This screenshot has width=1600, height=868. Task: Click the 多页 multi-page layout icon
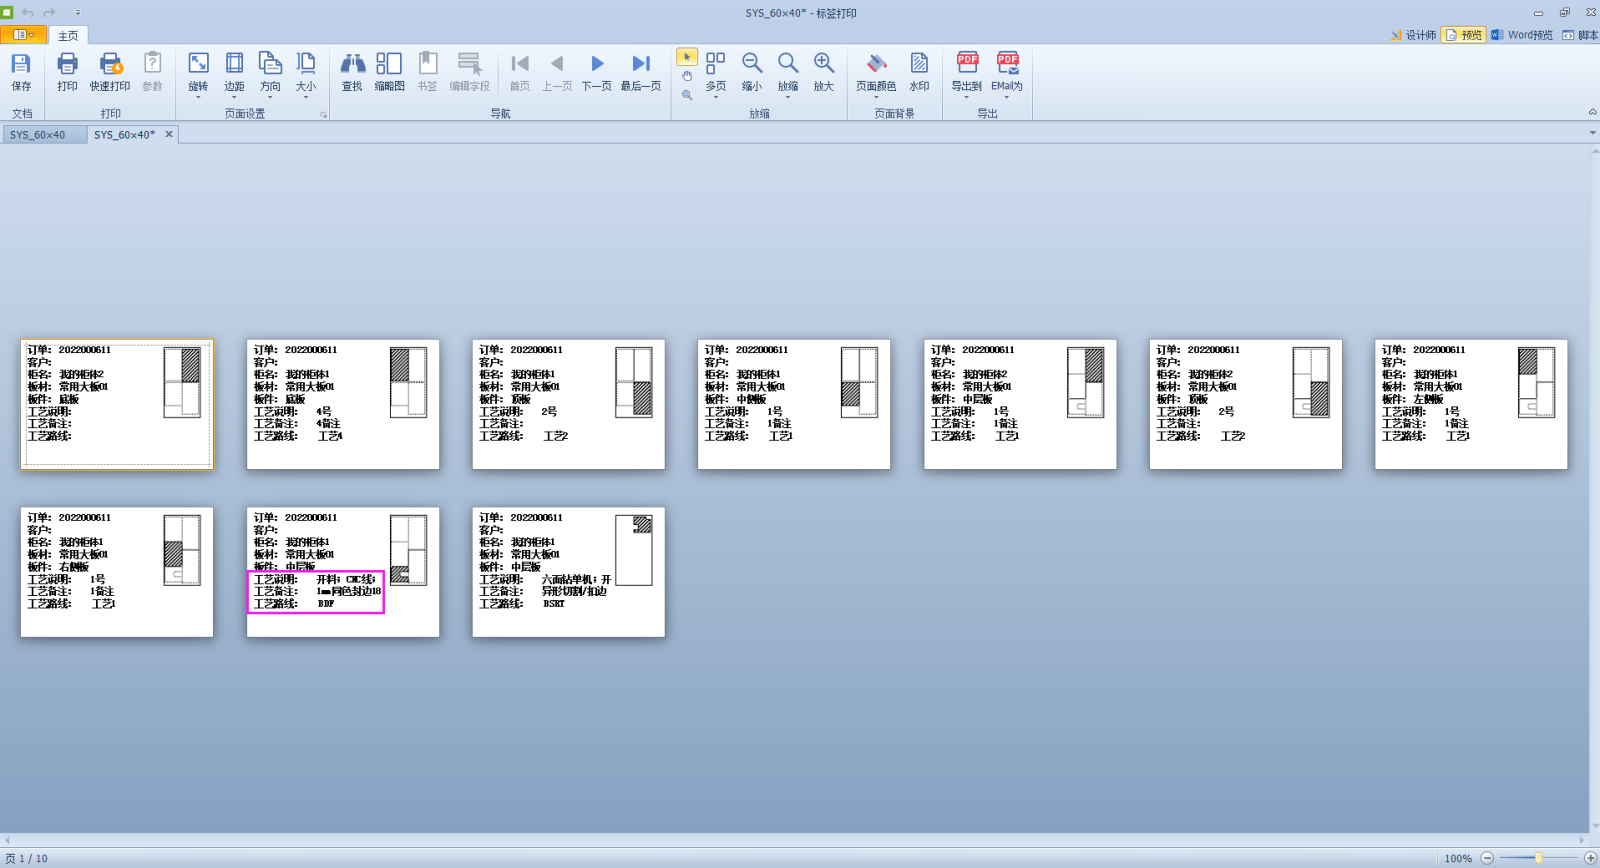click(x=716, y=64)
